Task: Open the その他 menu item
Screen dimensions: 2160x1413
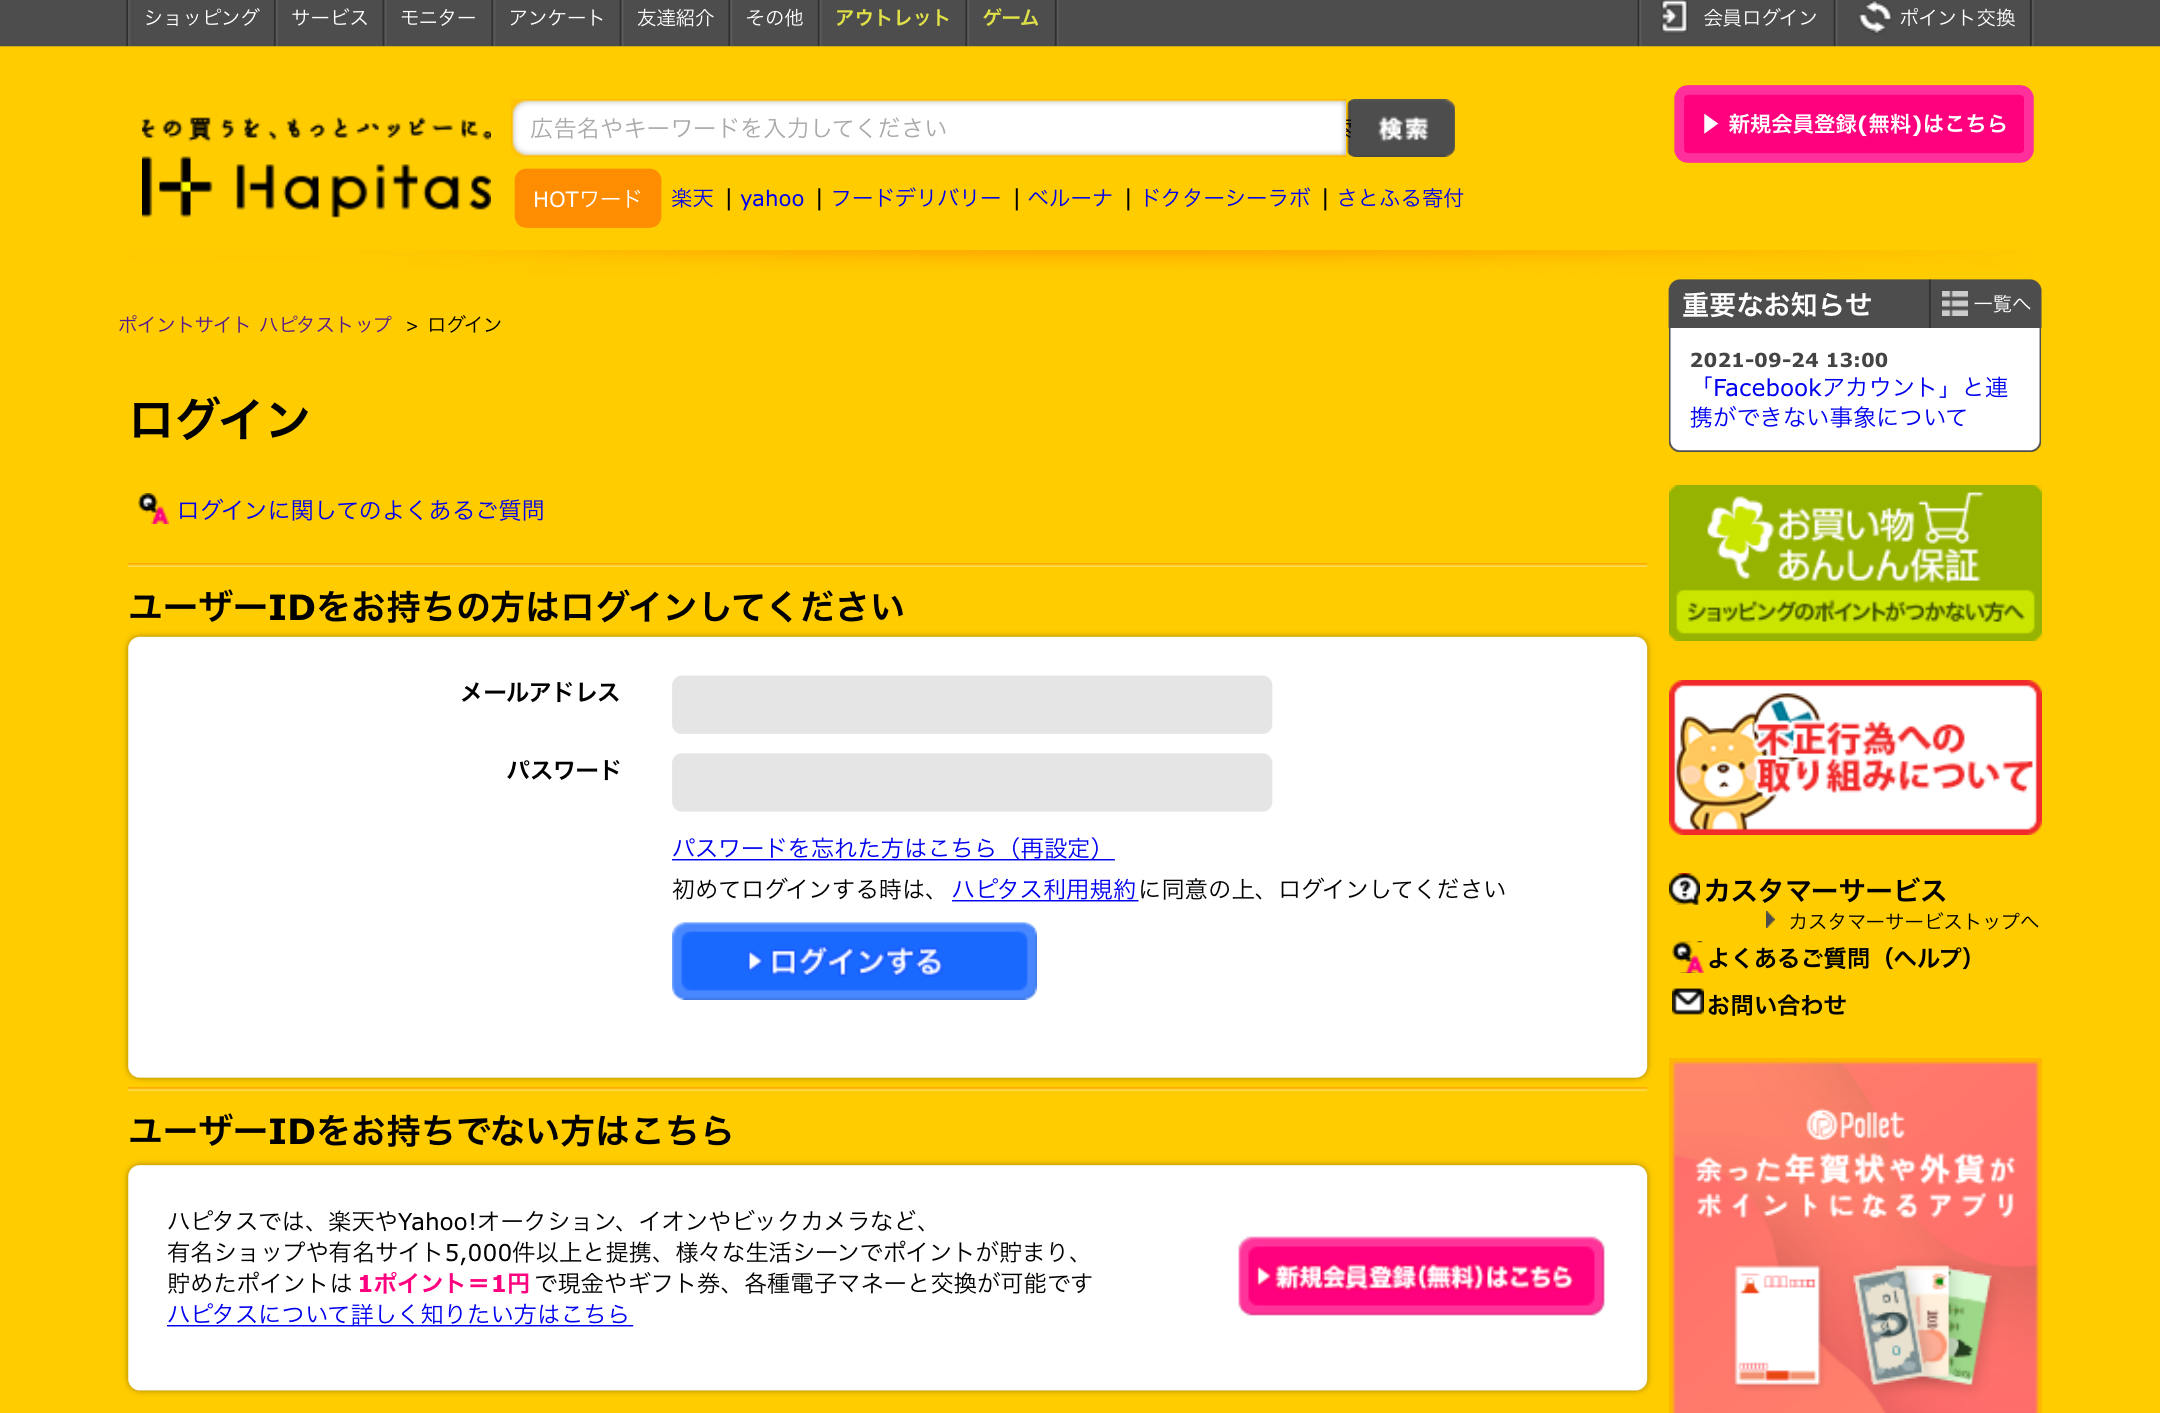Action: tap(775, 18)
